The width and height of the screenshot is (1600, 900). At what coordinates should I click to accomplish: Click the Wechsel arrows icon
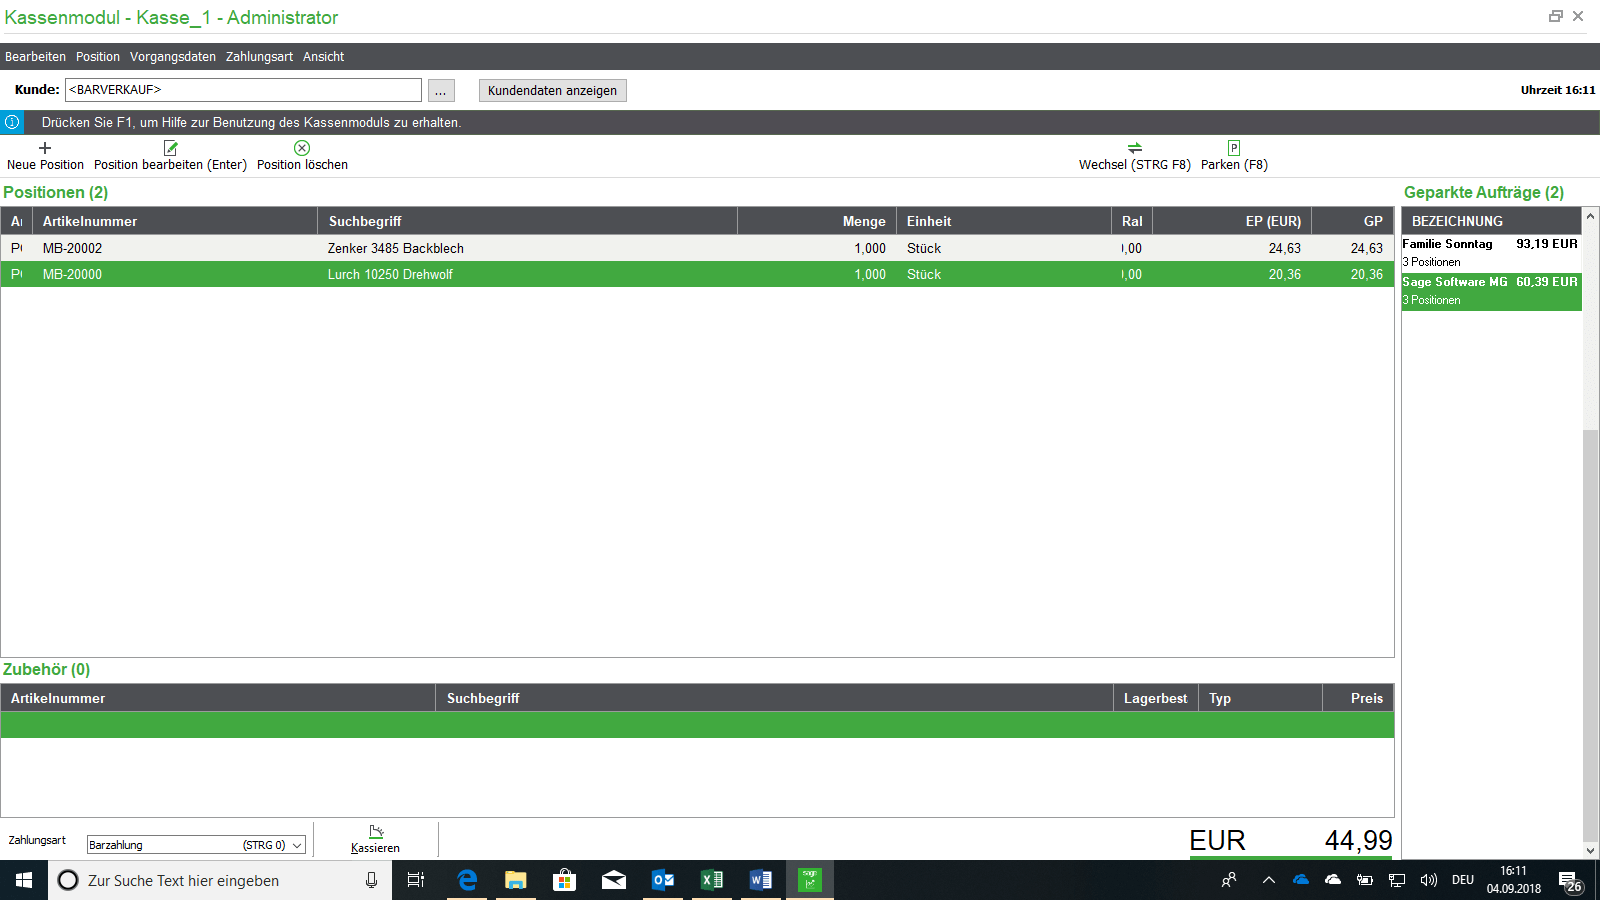1134,148
